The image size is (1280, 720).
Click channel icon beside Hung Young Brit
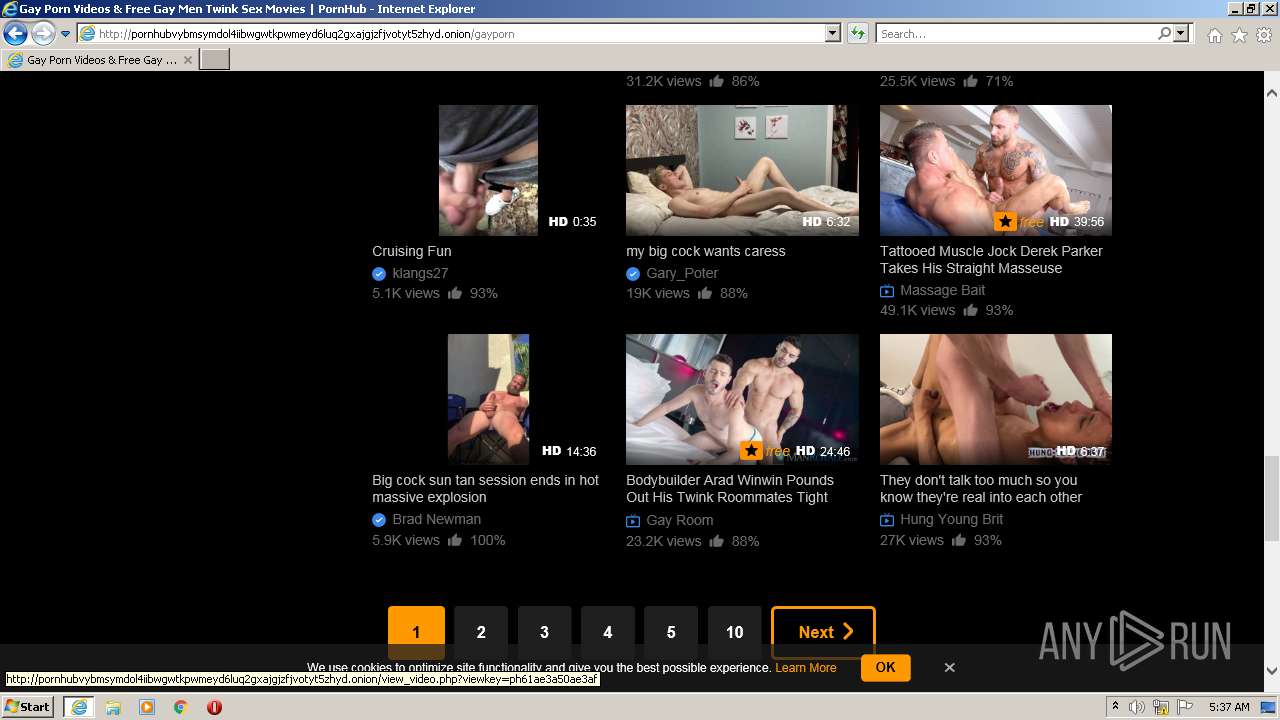click(887, 520)
